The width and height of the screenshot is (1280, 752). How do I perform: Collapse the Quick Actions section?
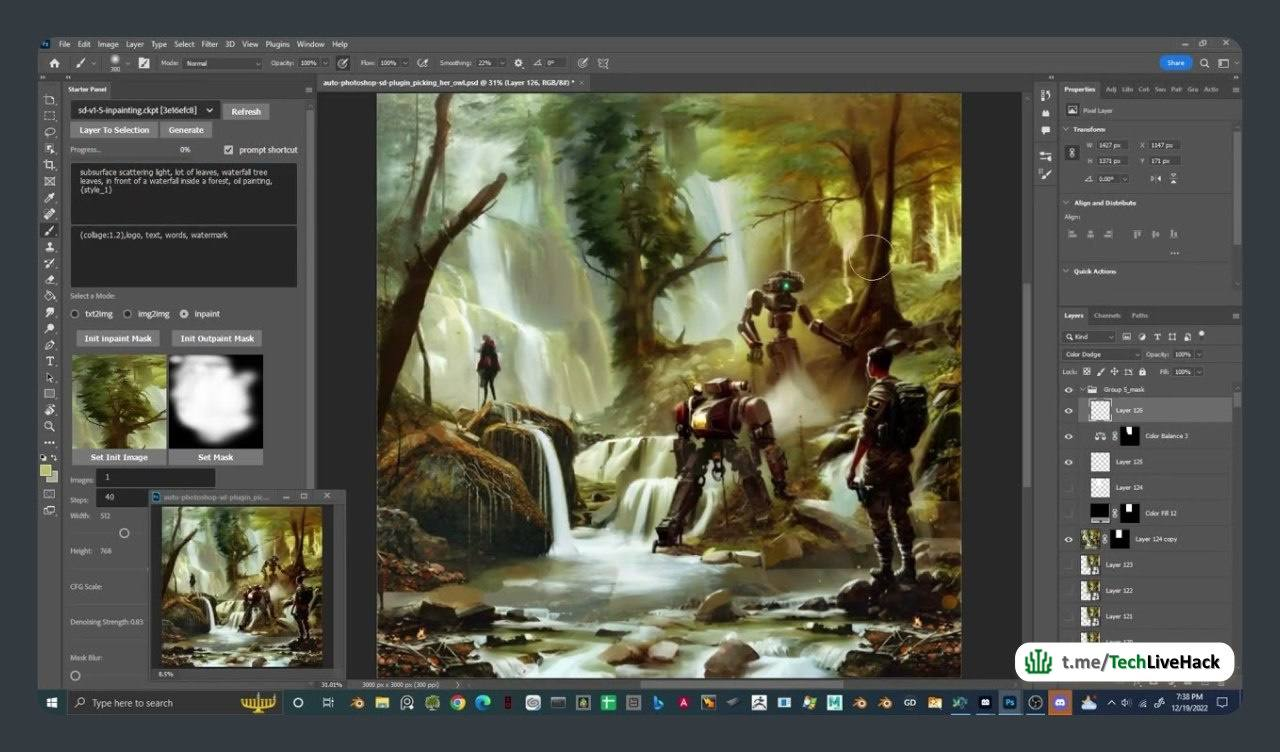pos(1066,271)
